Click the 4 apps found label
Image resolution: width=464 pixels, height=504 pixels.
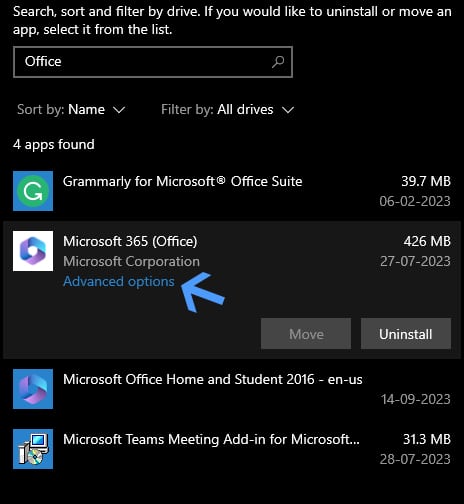54,145
